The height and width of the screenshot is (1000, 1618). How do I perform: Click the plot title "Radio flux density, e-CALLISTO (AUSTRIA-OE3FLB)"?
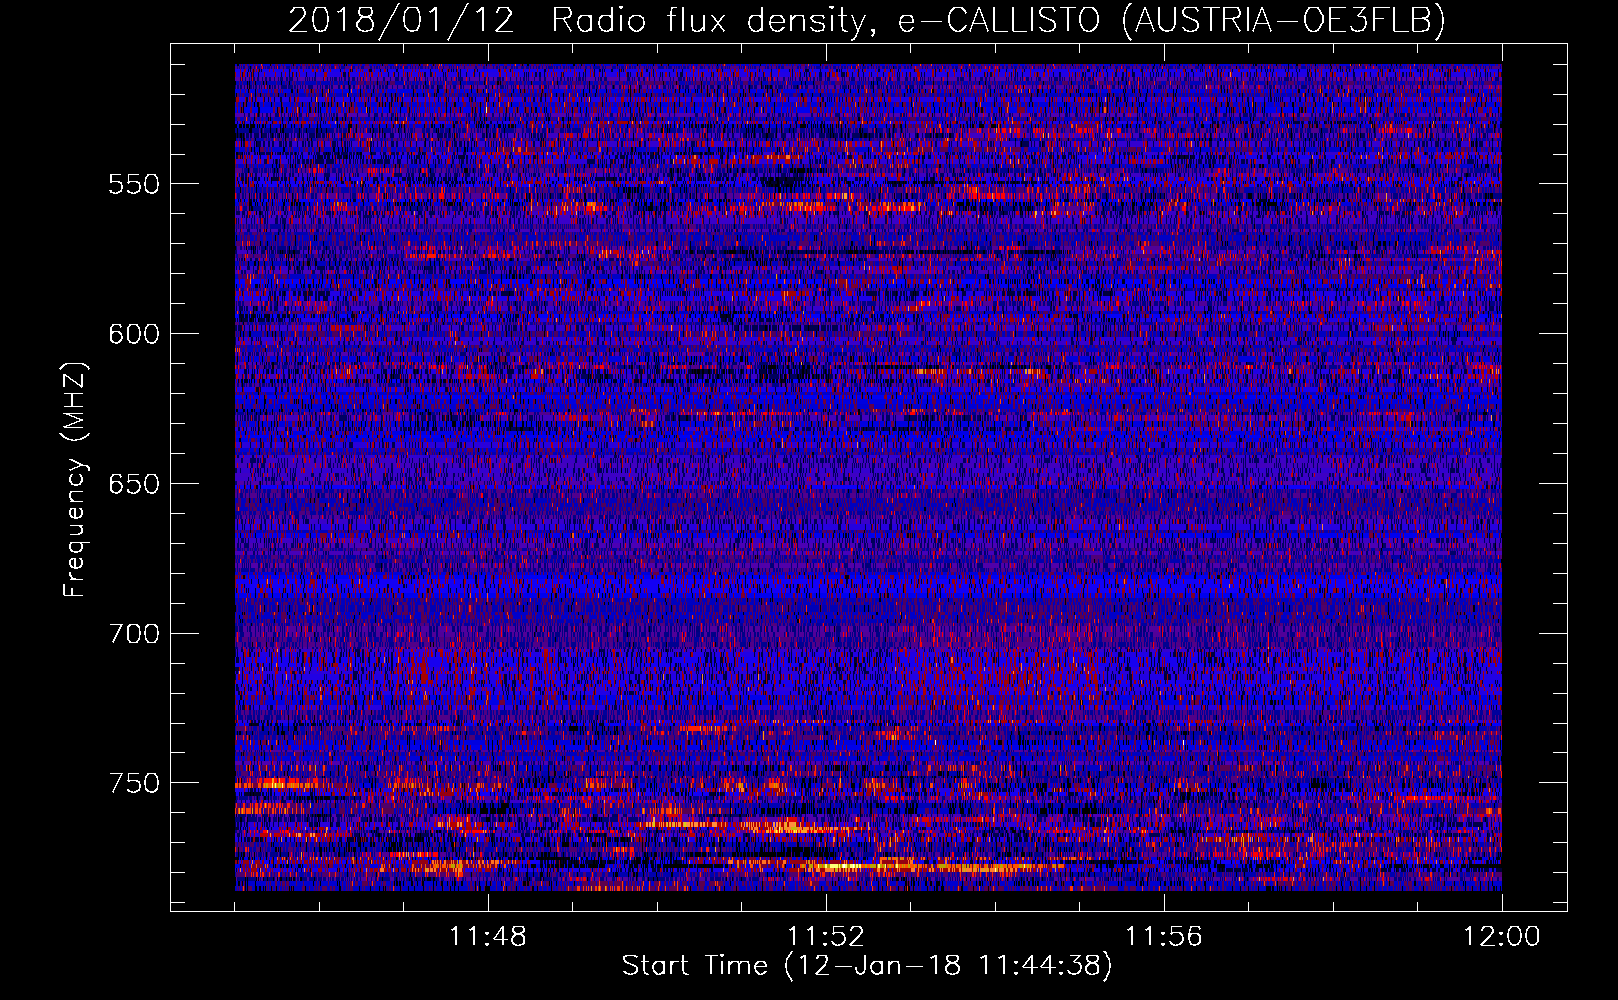pos(998,20)
